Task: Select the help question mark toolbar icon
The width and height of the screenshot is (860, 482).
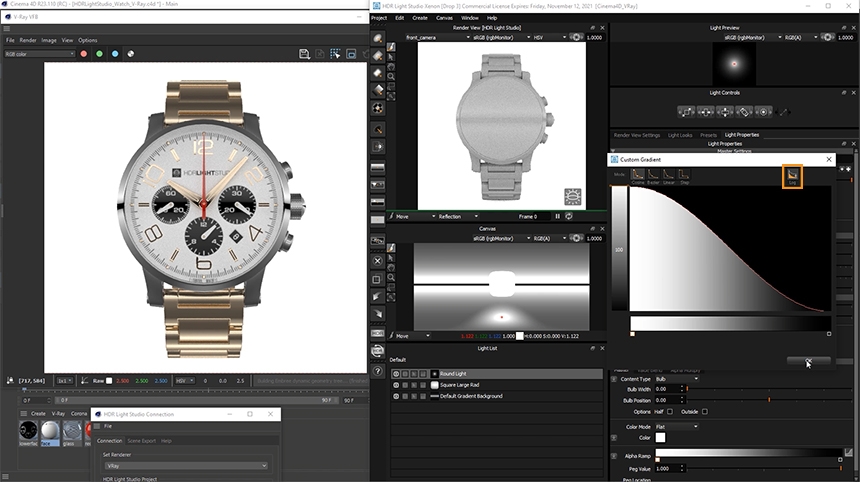Action: pos(377,371)
